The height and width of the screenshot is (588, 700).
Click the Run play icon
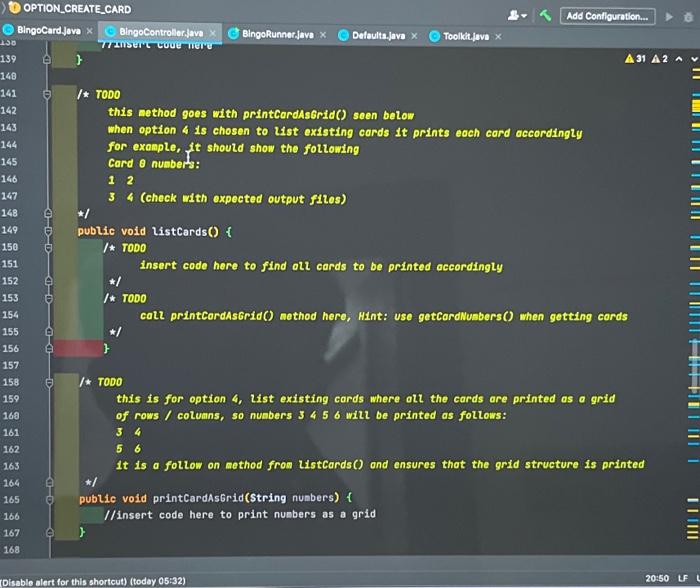(669, 17)
